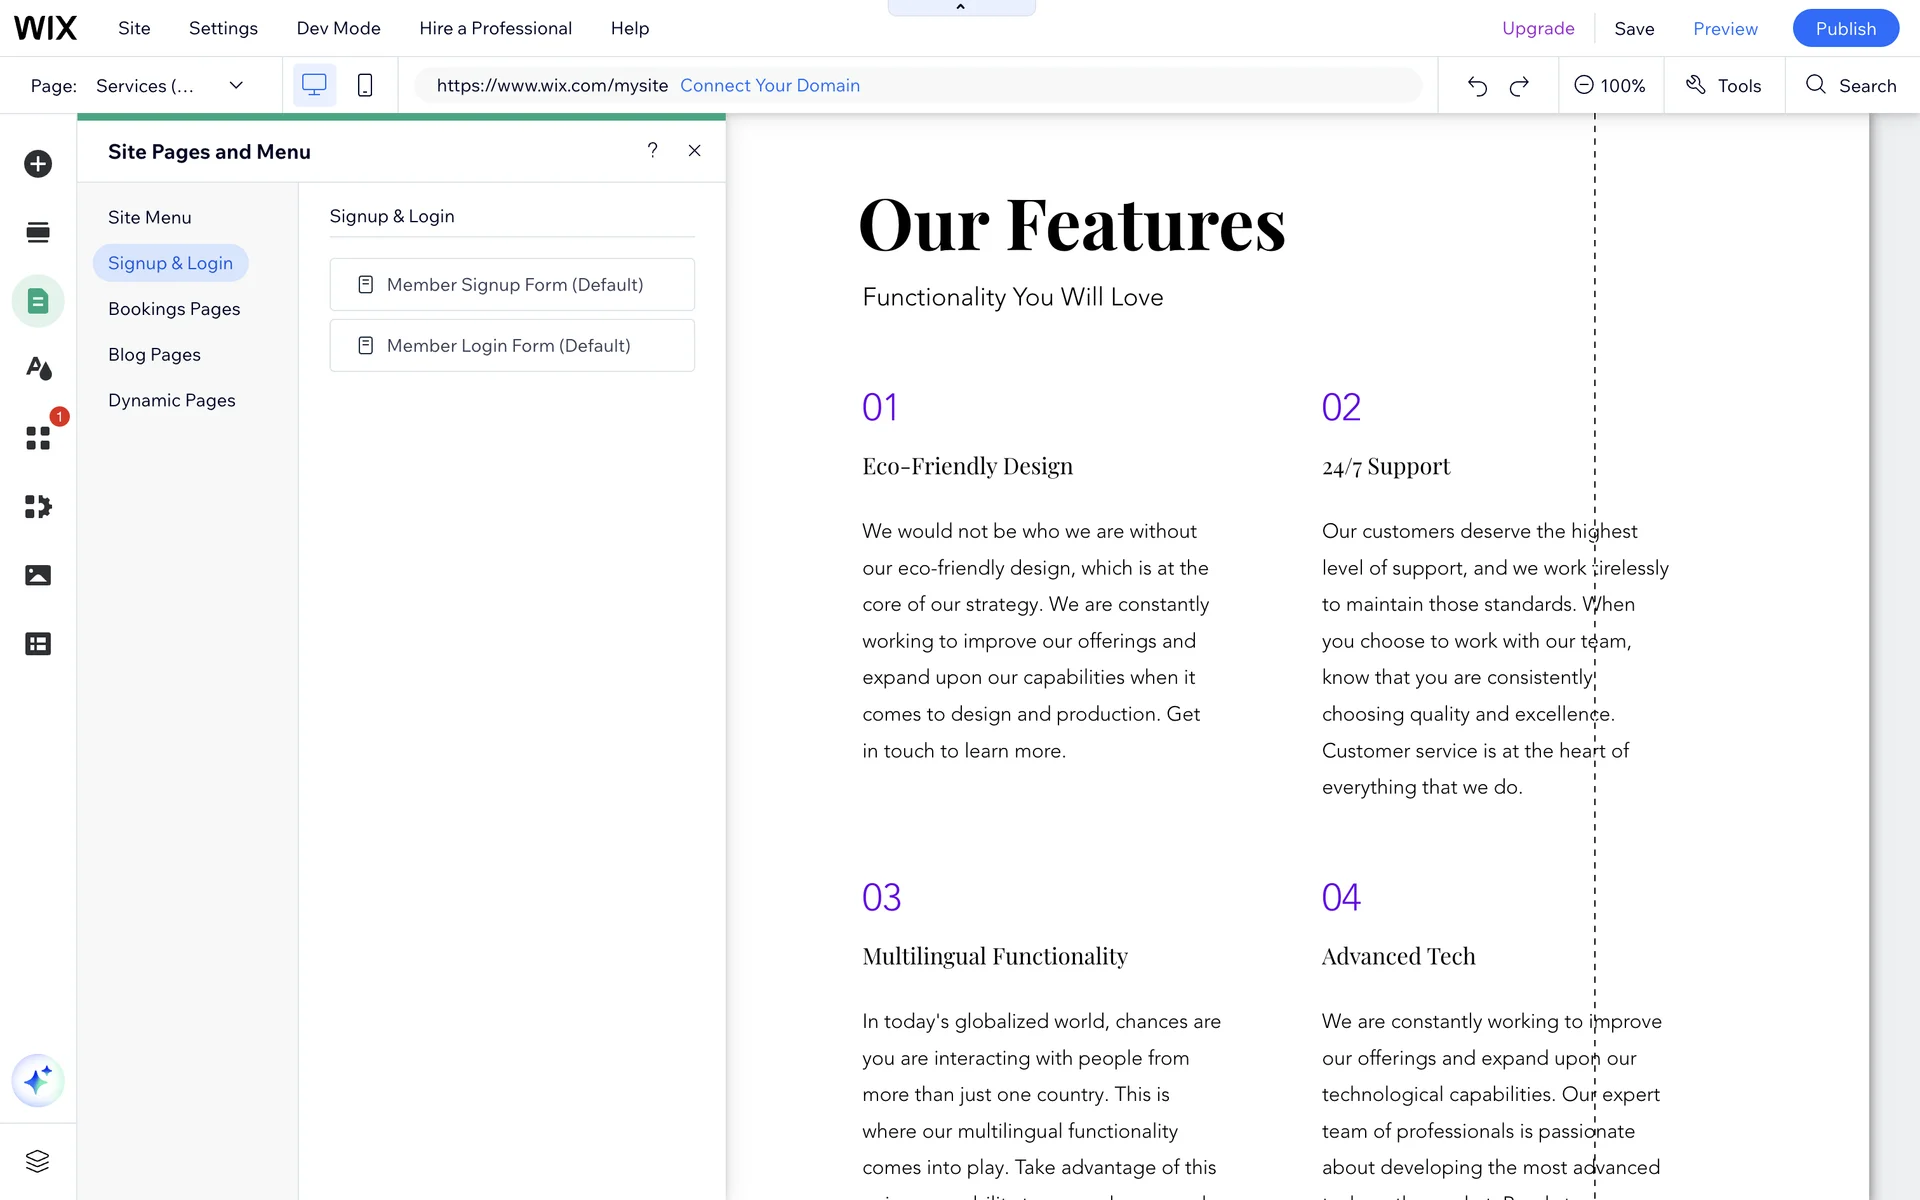The image size is (1920, 1200).
Task: Collapse the top bar arrow handle
Action: click(961, 7)
